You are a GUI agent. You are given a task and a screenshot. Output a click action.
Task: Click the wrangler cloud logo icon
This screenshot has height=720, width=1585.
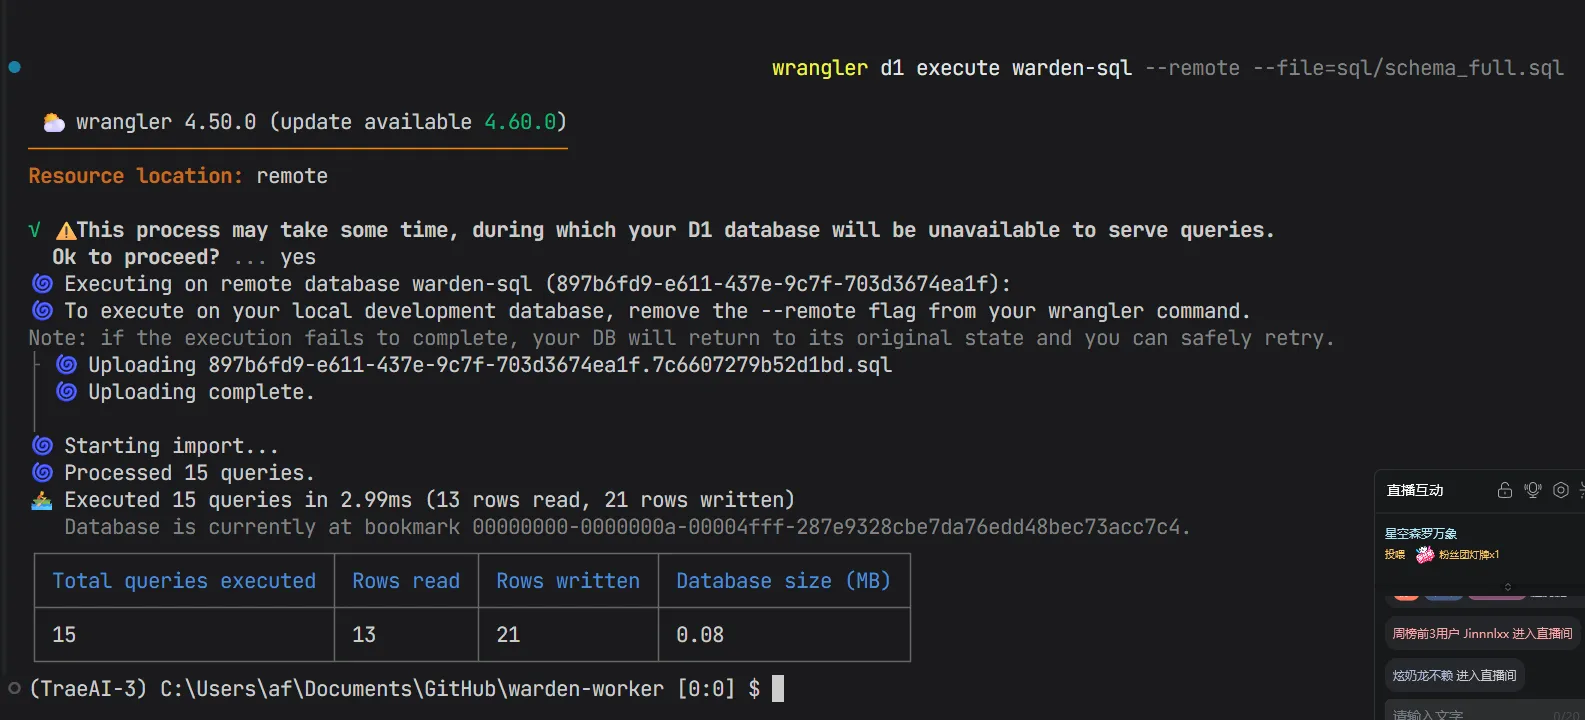click(x=54, y=122)
